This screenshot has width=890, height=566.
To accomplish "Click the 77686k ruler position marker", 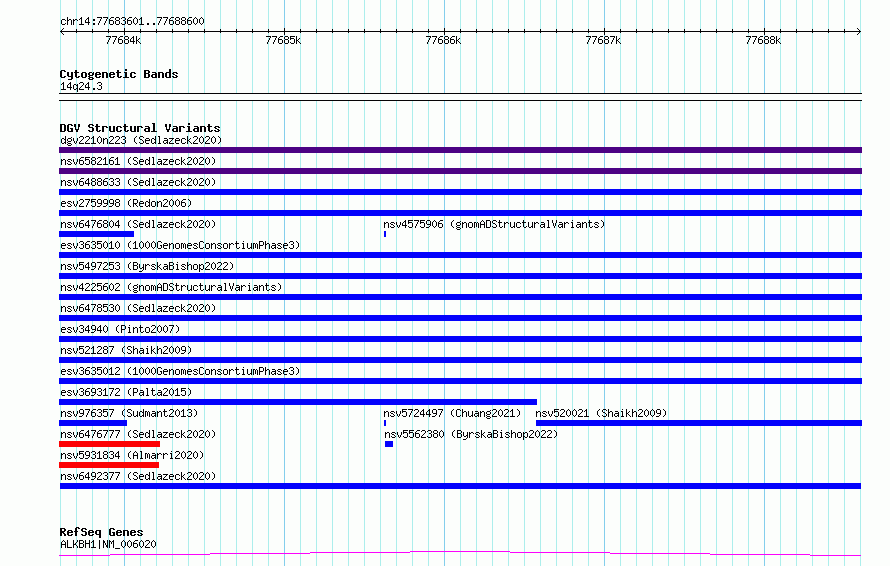I will (443, 40).
